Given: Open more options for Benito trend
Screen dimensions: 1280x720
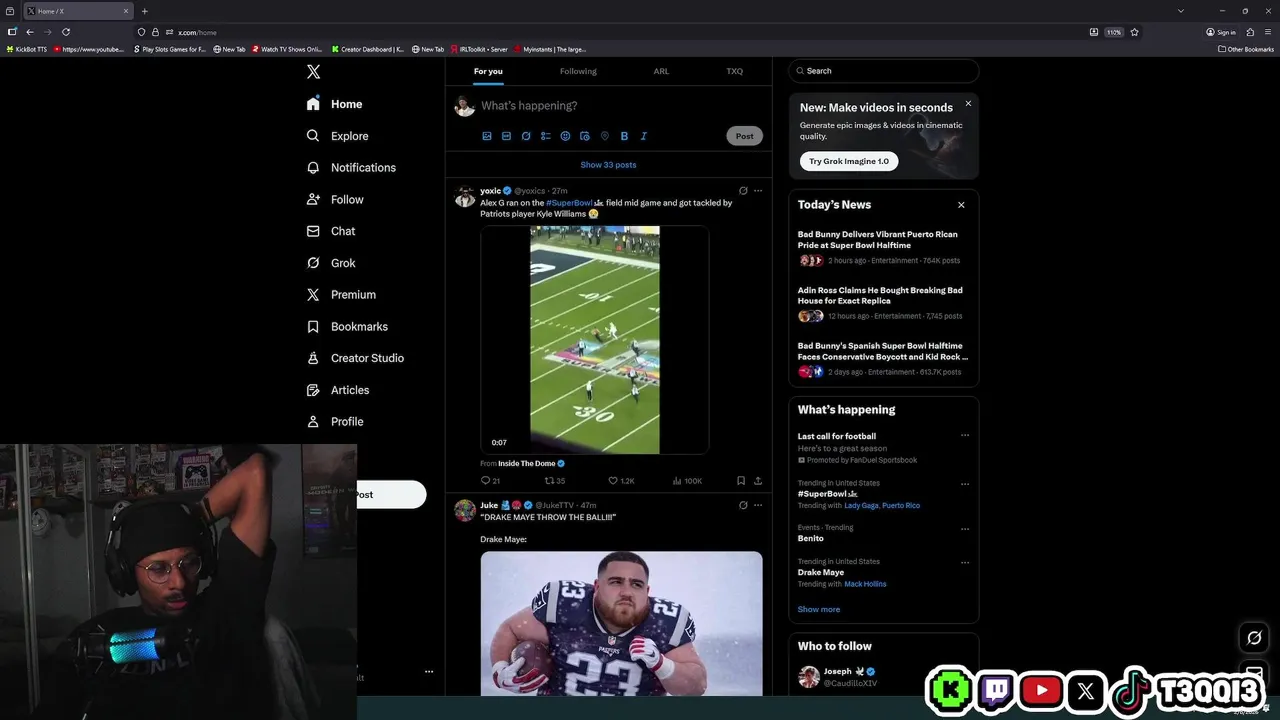Looking at the screenshot, I should tap(965, 528).
